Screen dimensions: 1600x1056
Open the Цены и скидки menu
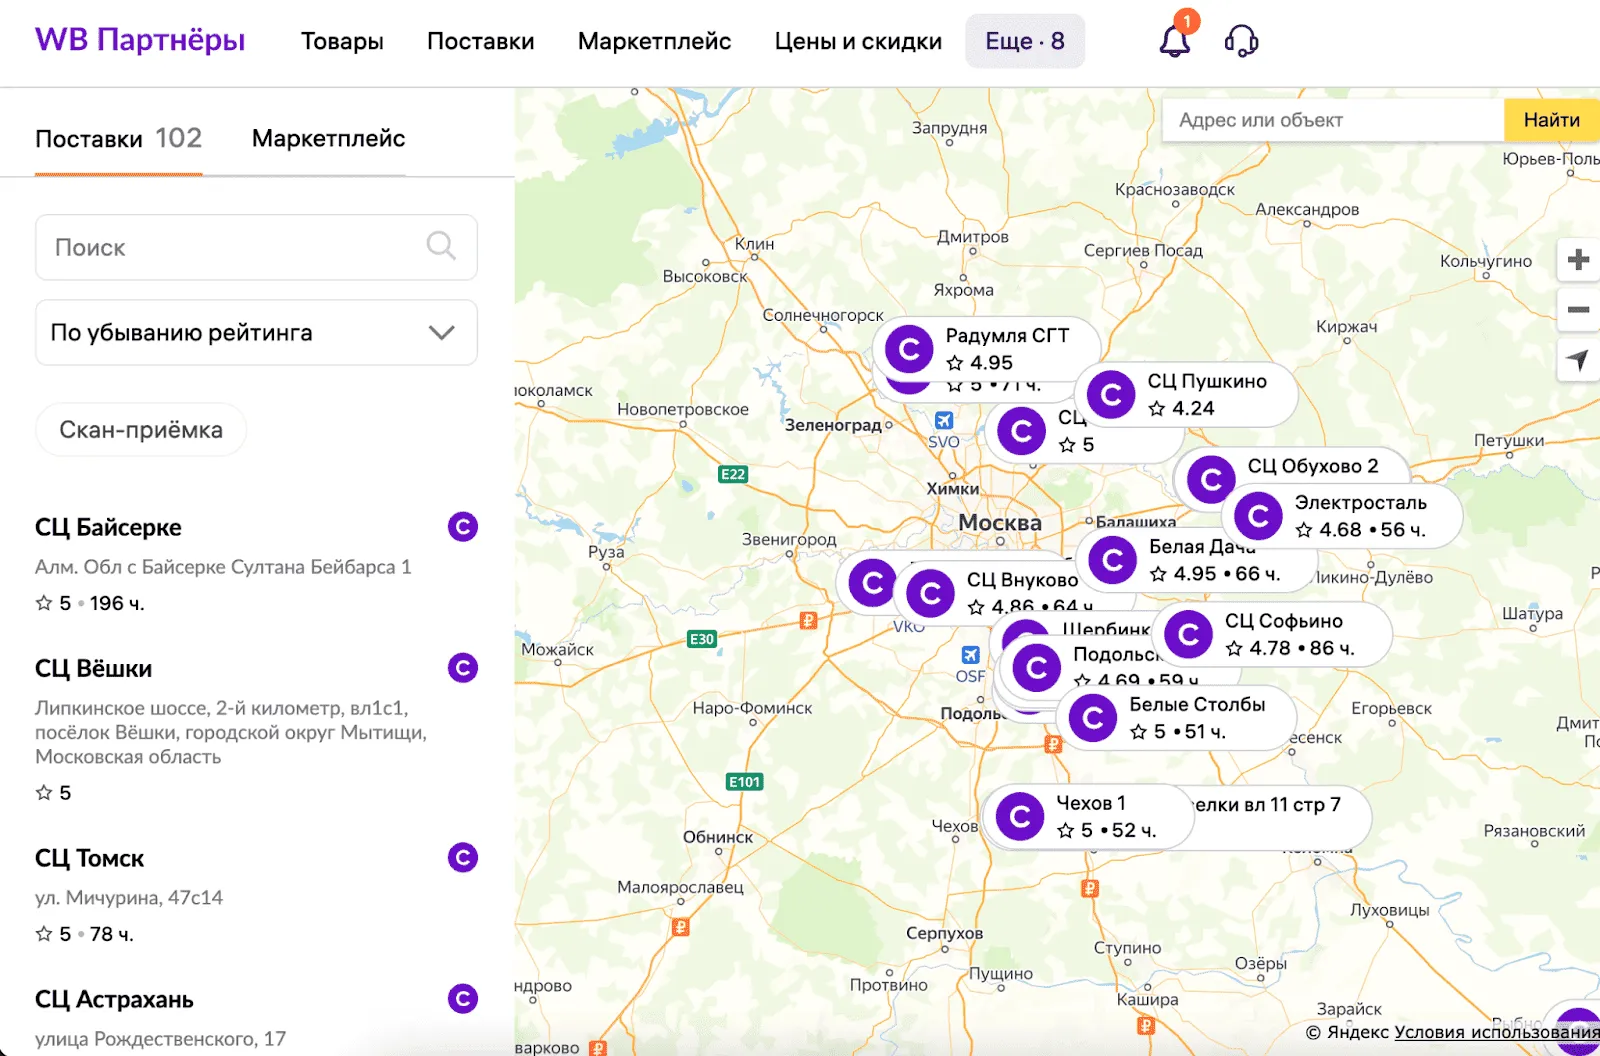857,41
